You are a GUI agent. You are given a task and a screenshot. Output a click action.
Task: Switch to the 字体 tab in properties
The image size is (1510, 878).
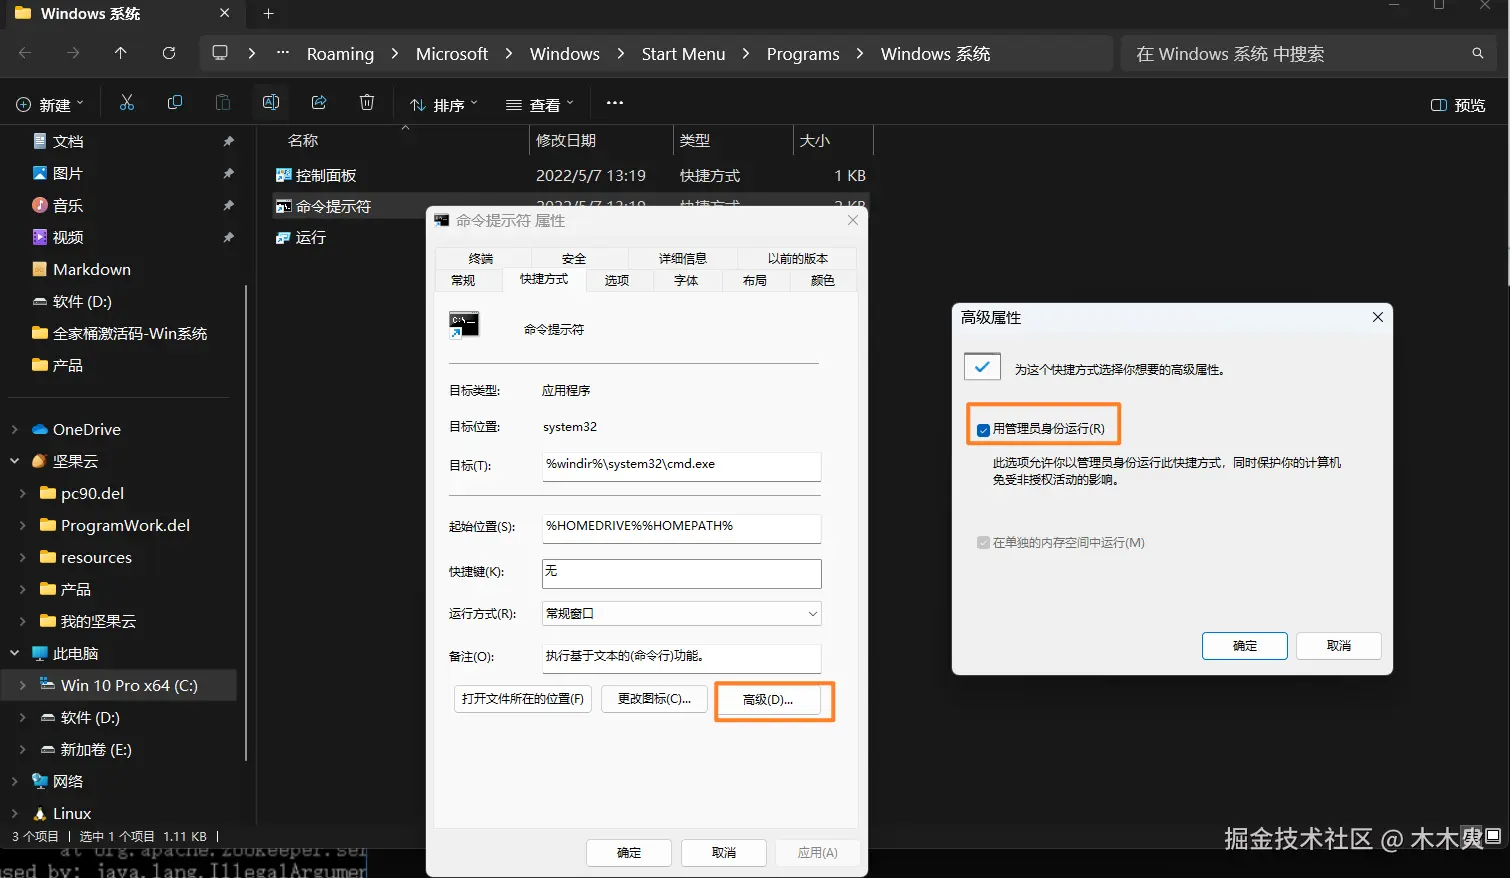point(686,281)
